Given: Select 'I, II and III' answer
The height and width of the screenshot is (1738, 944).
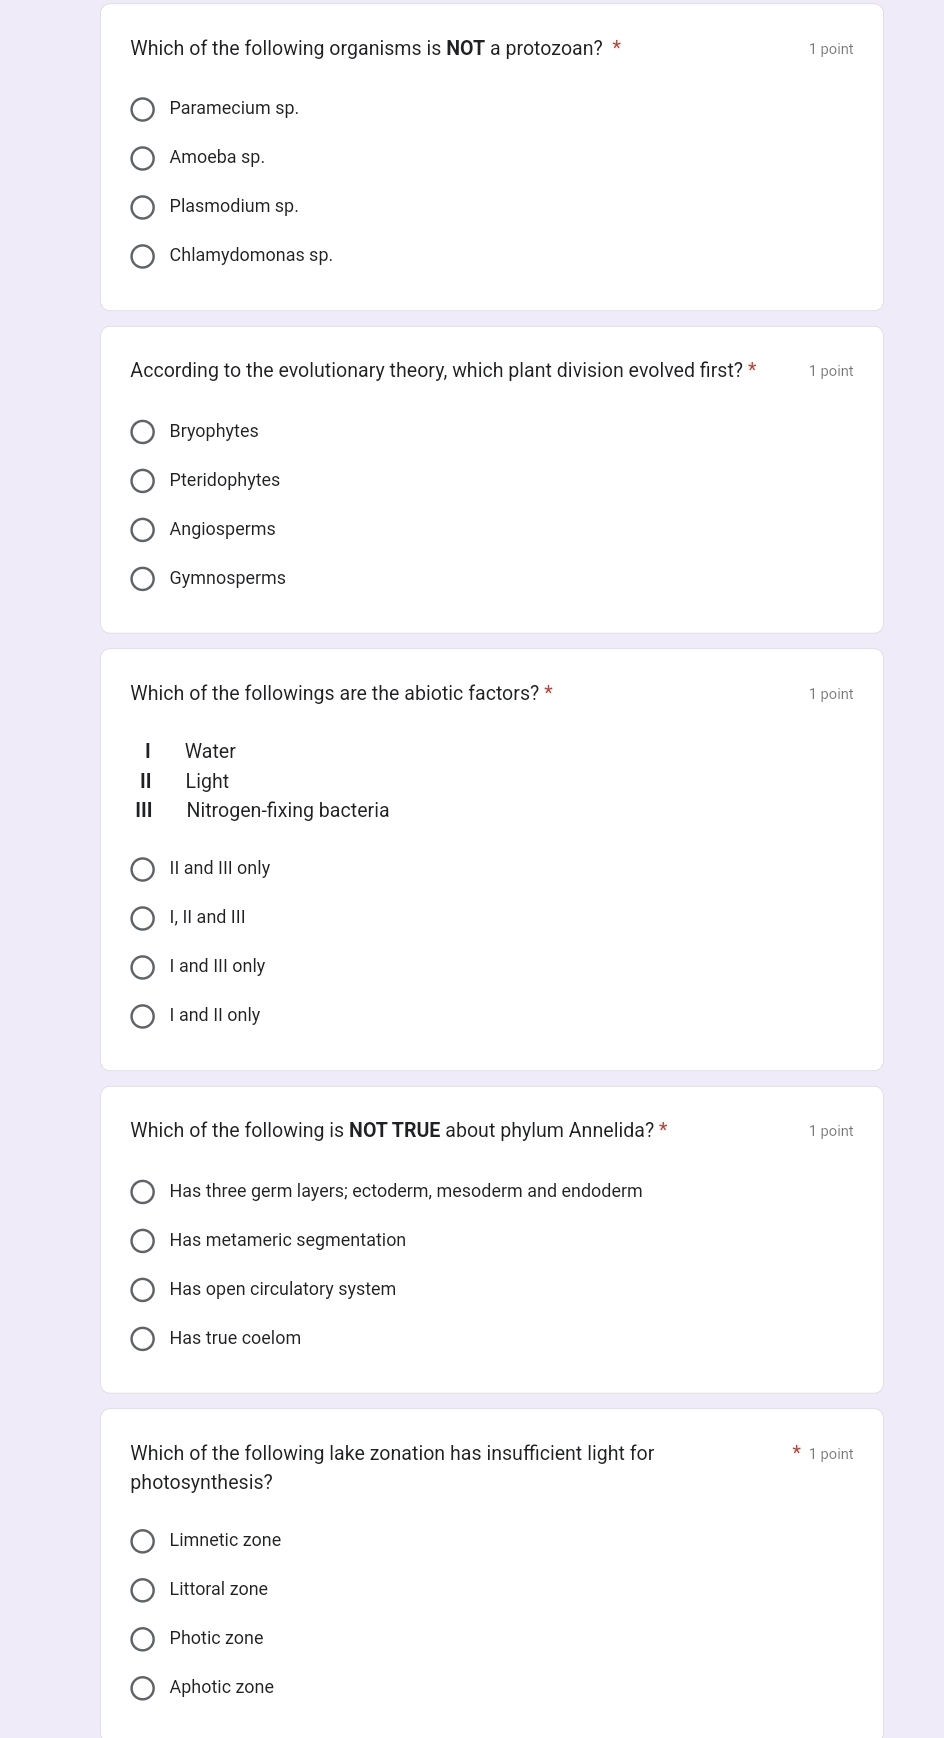Looking at the screenshot, I should (143, 918).
